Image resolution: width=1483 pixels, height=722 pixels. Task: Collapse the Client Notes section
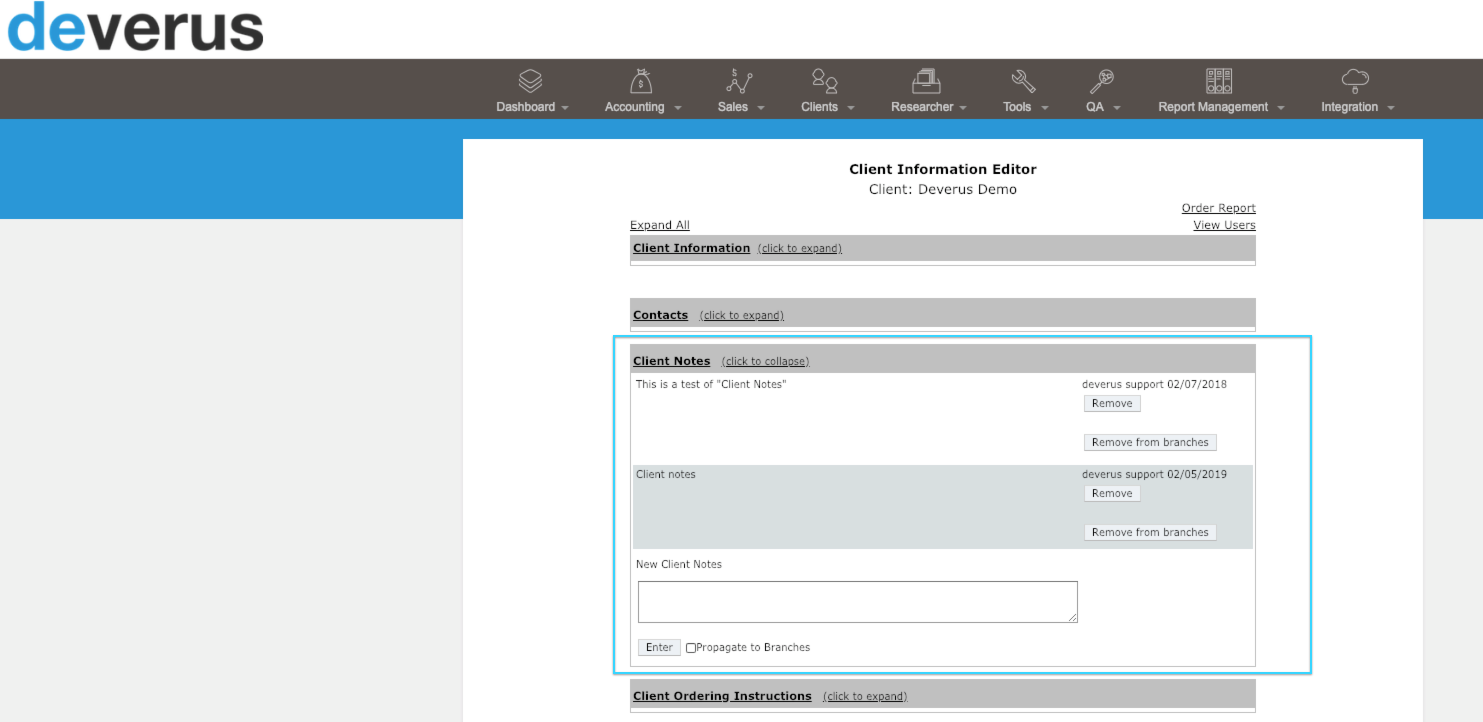[x=765, y=362]
